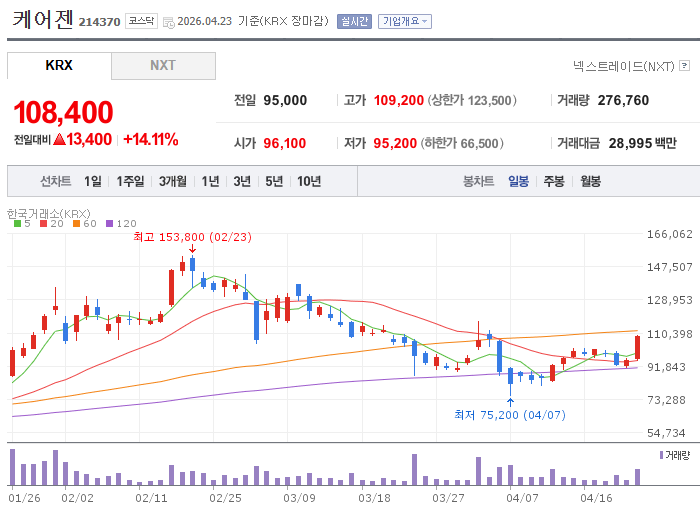Click the change value 13,400
This screenshot has width=700, height=511.
tap(89, 139)
